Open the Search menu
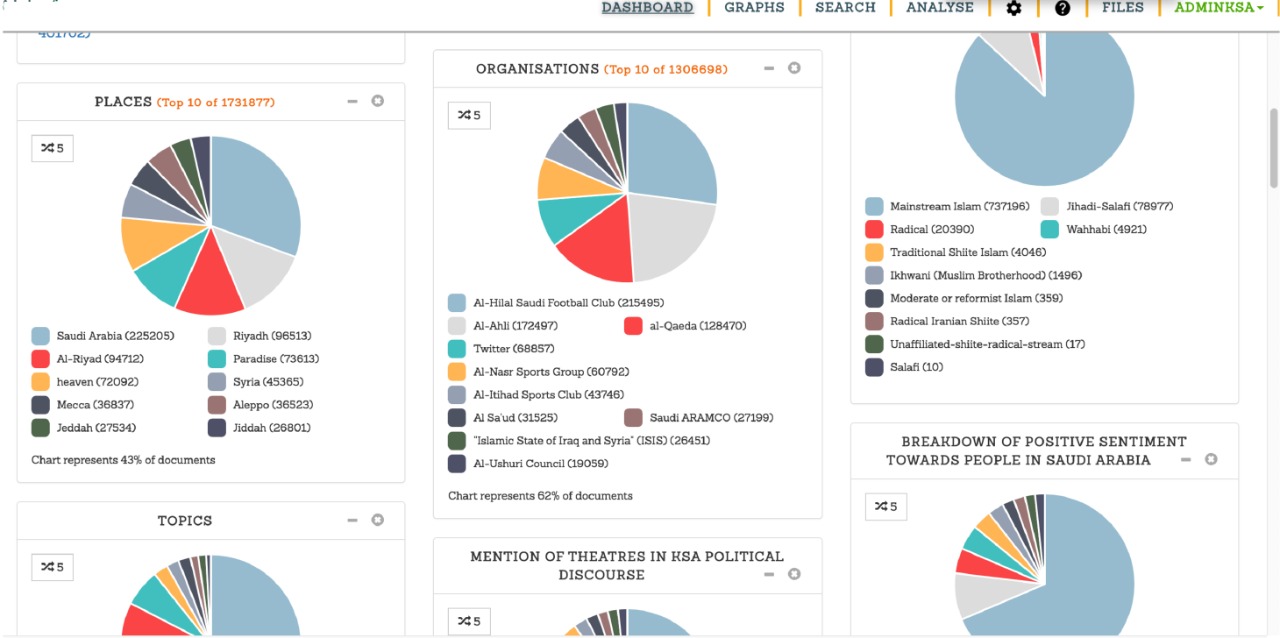Screen dimensions: 1280x638 [x=845, y=8]
